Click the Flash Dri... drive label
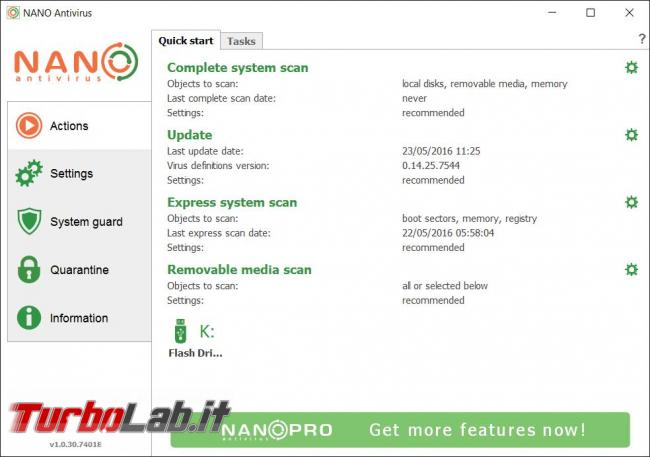The image size is (650, 457). [x=195, y=353]
